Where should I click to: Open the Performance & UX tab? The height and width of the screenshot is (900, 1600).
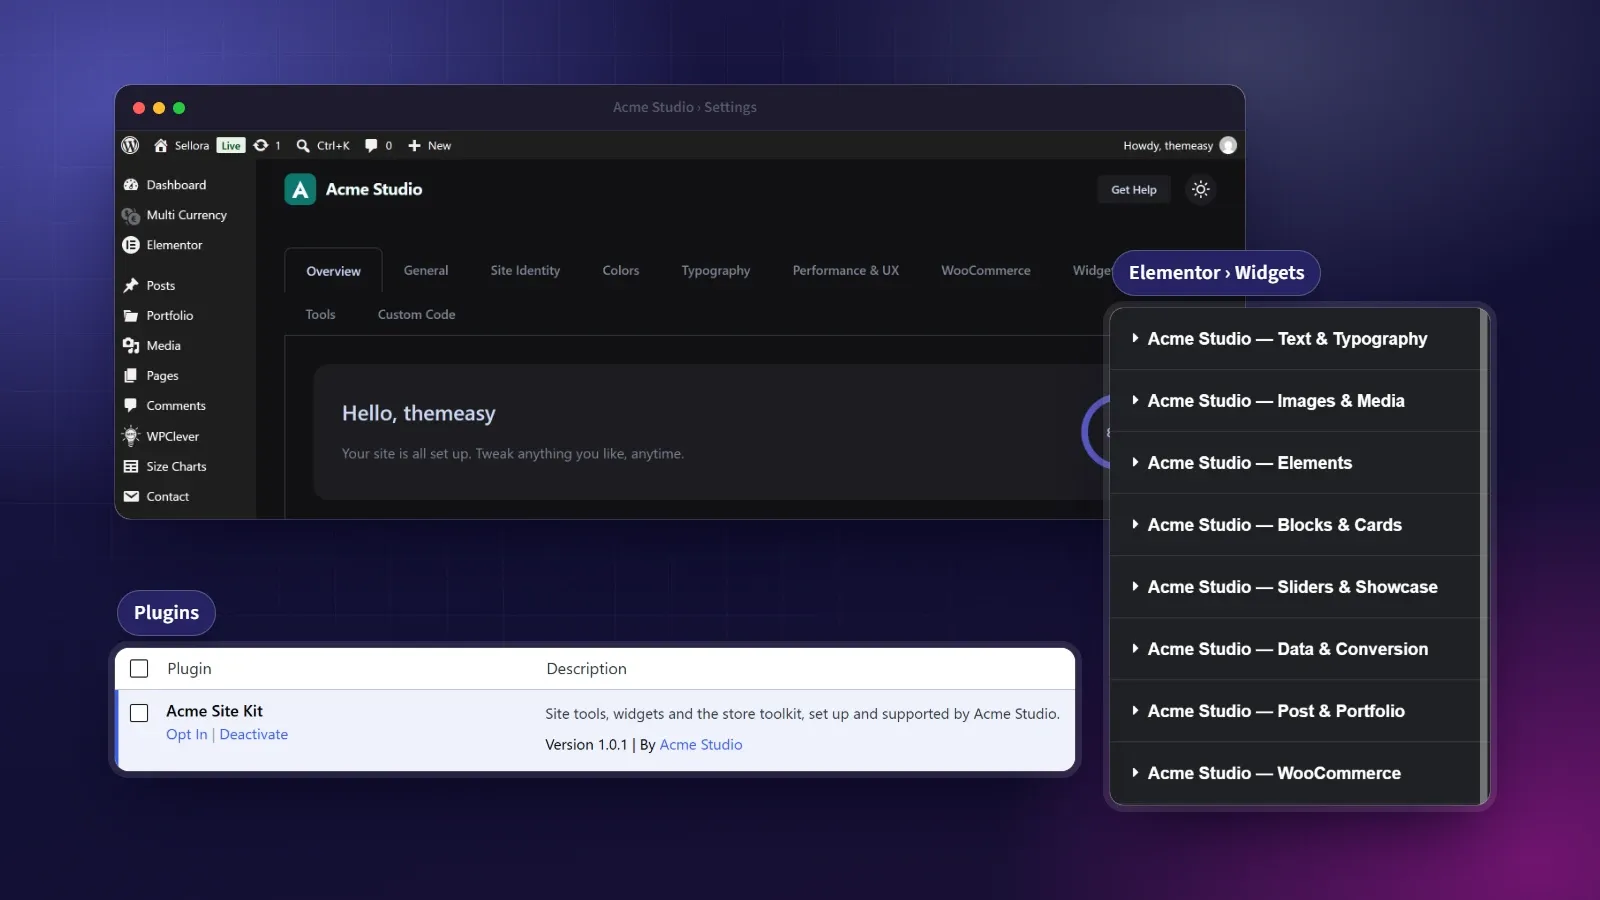(x=846, y=271)
